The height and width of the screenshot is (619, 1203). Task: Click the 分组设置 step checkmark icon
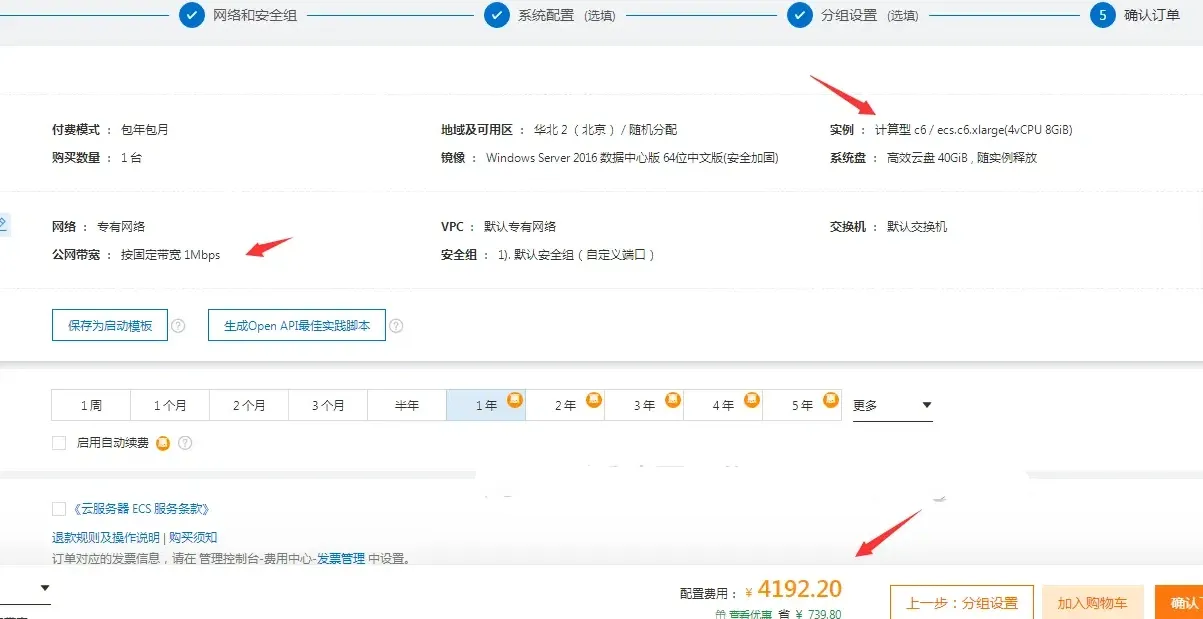800,15
